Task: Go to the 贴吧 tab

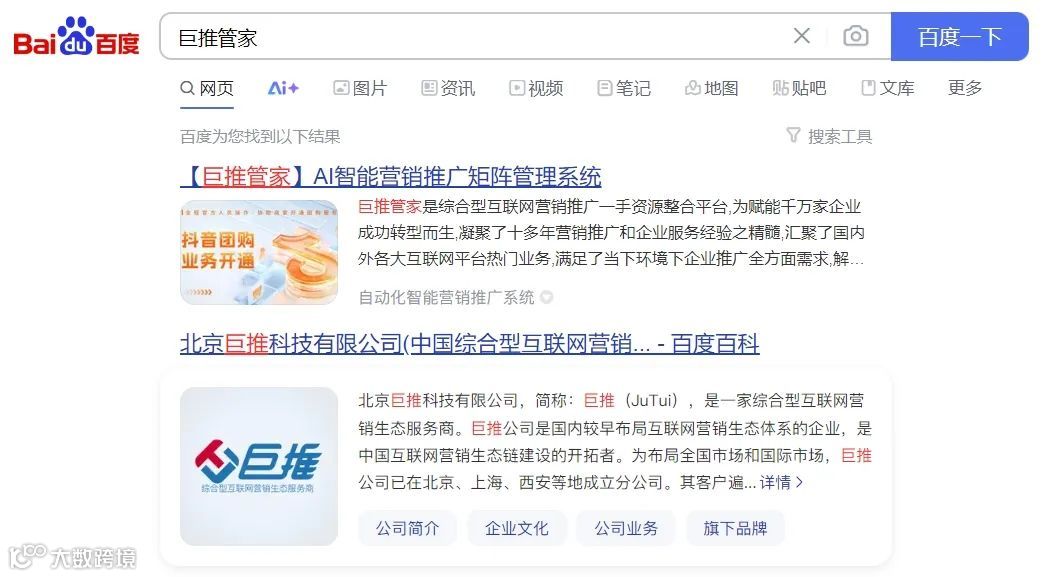Action: (x=799, y=88)
